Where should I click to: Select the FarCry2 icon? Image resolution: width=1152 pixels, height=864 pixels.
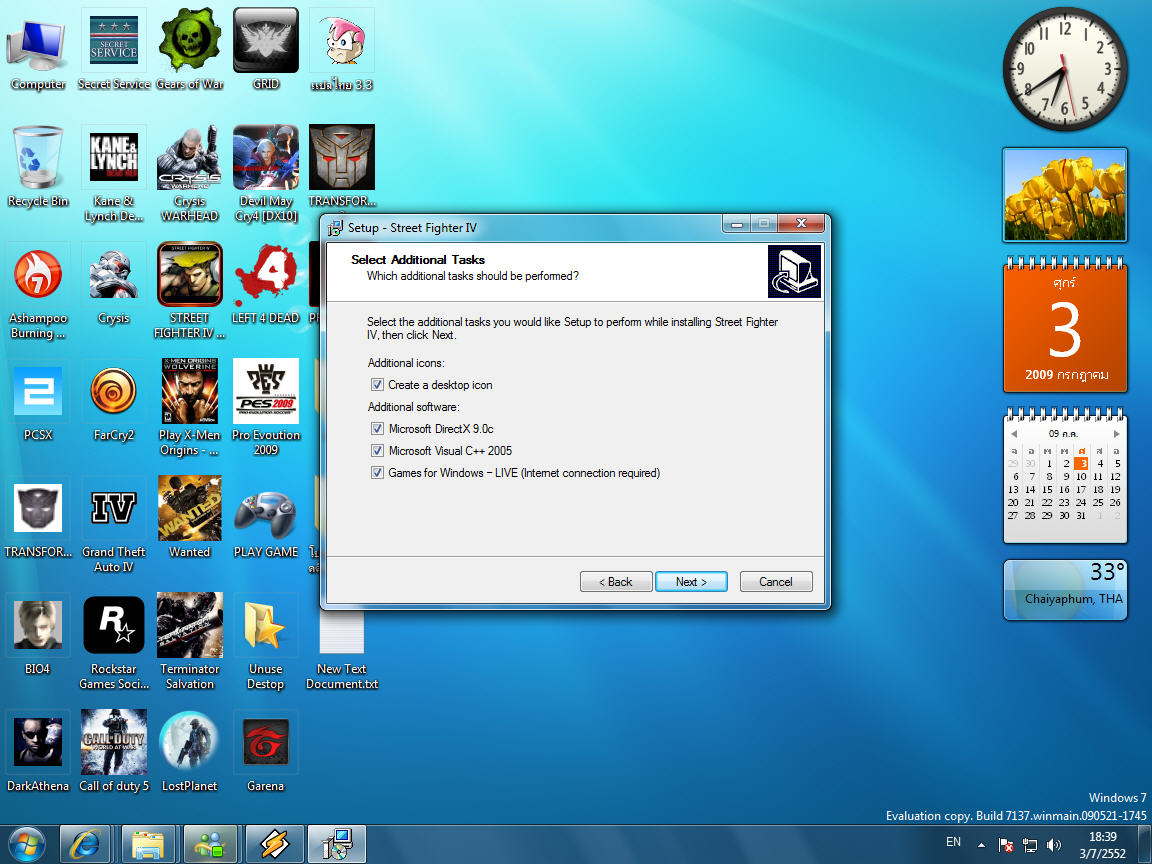pyautogui.click(x=114, y=401)
